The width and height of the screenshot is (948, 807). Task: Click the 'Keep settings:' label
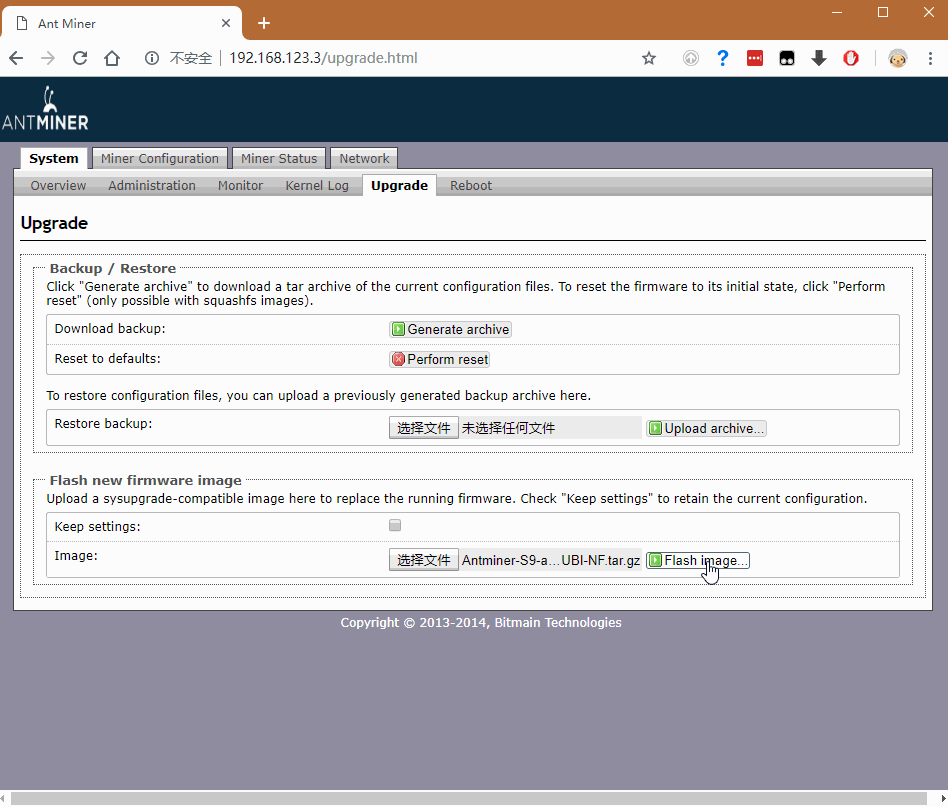click(97, 527)
